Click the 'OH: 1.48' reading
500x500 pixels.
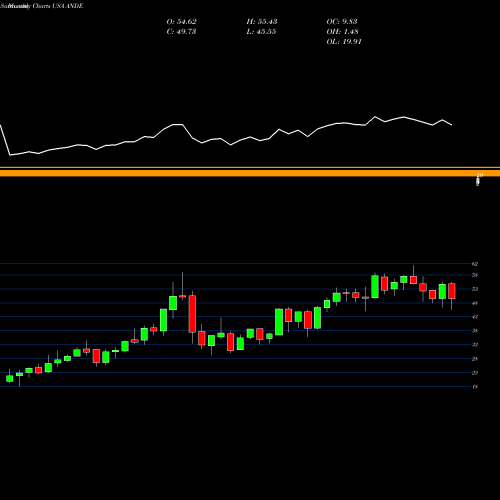(342, 32)
